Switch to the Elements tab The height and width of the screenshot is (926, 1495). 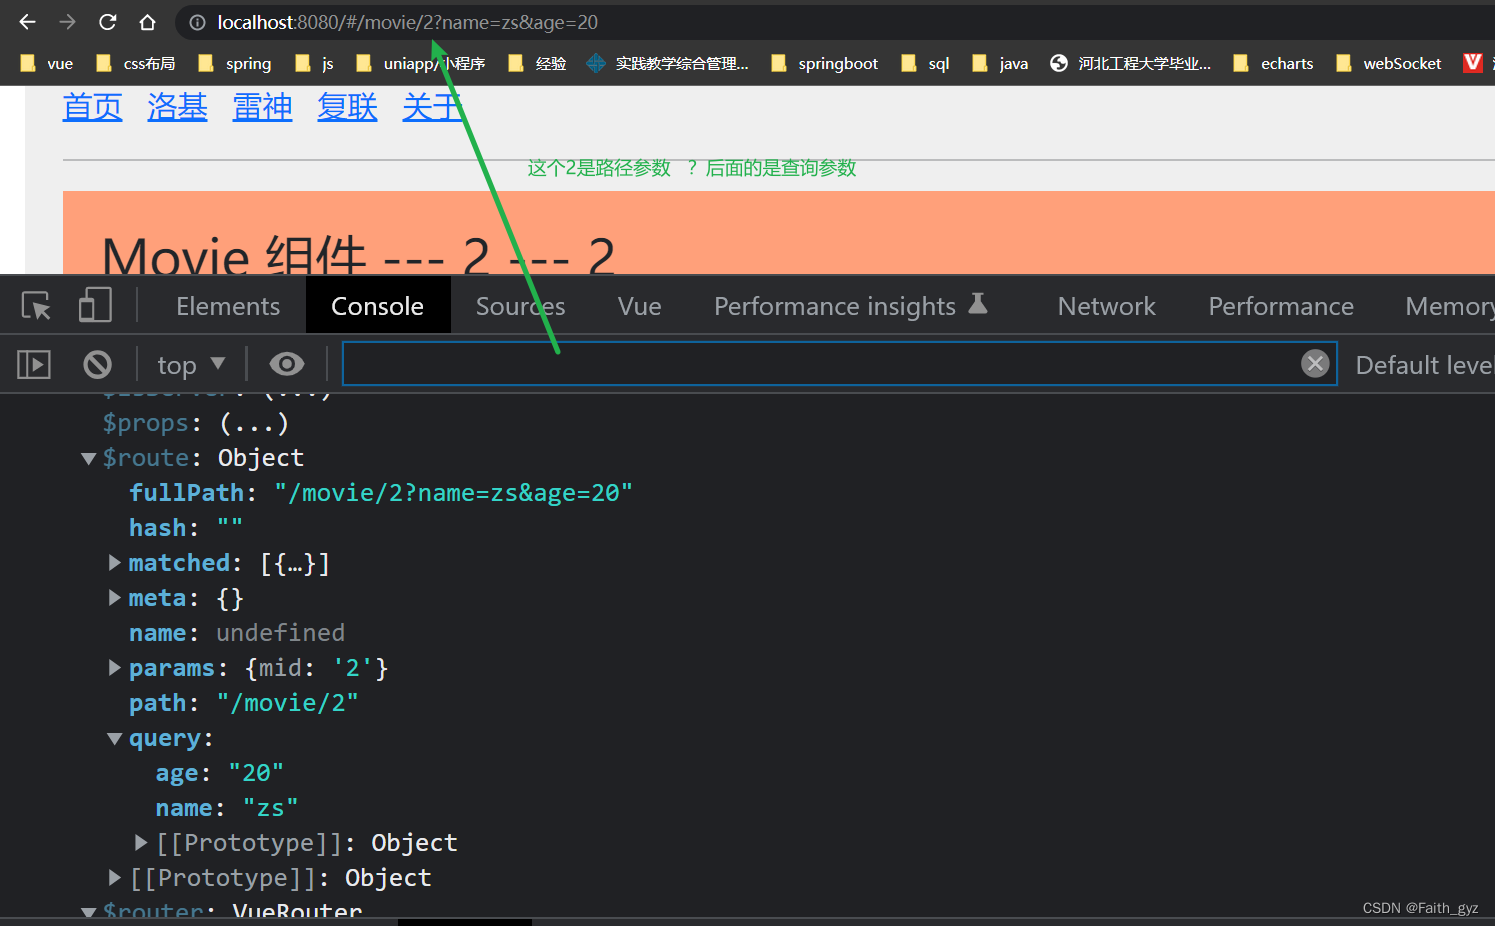[x=228, y=306]
